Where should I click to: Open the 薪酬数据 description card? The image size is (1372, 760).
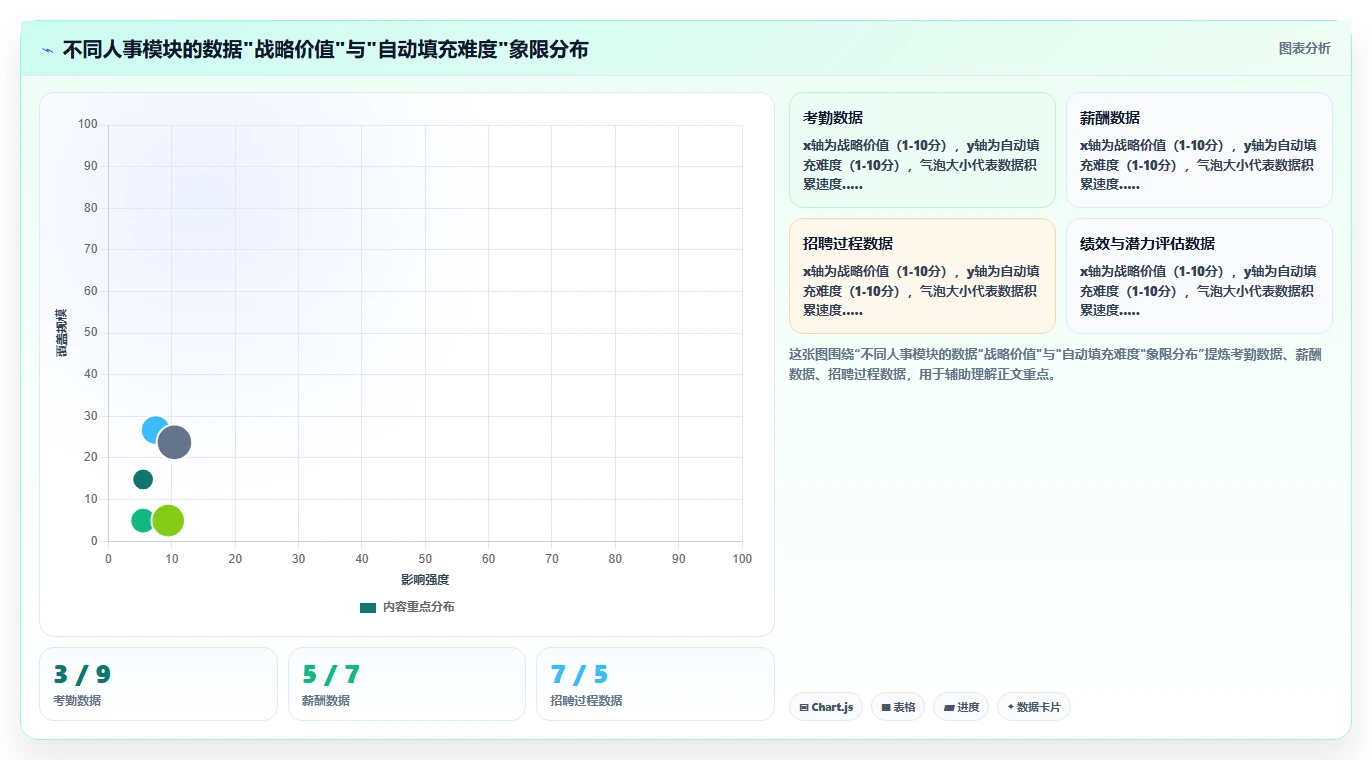point(1199,150)
